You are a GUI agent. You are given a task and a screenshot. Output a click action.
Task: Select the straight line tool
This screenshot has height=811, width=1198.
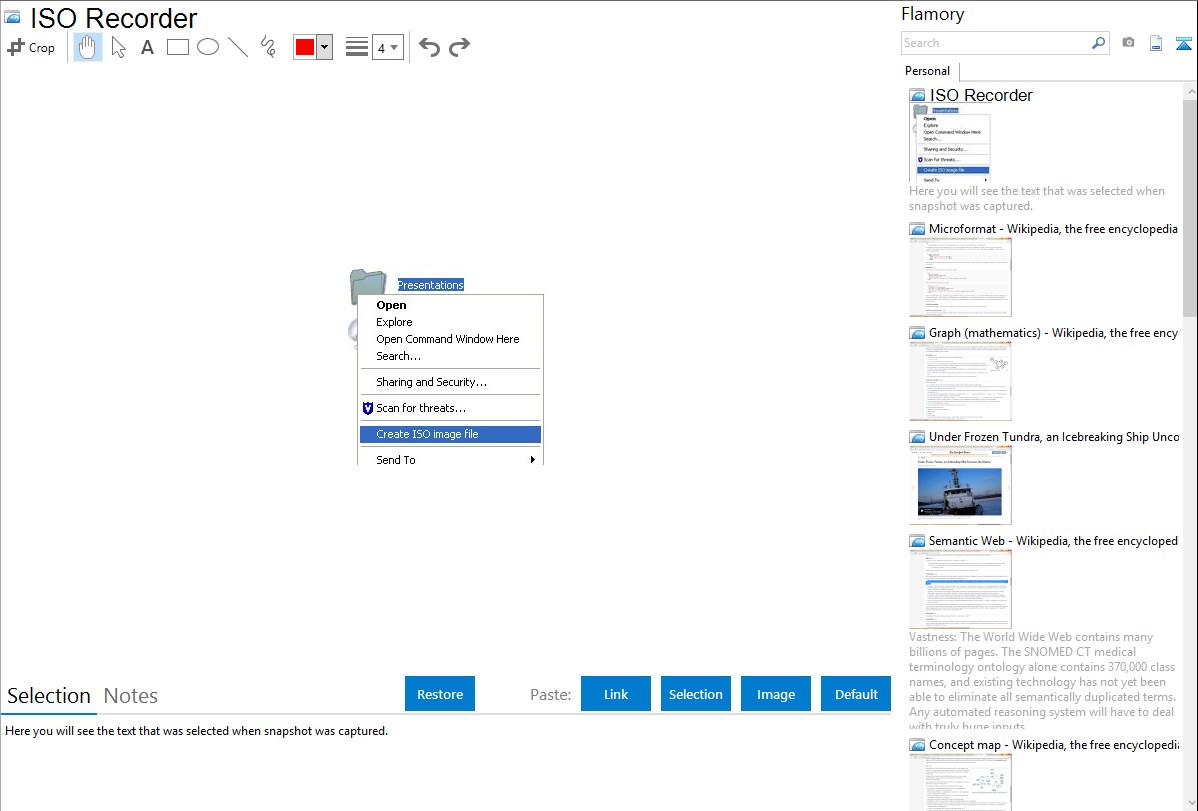pyautogui.click(x=238, y=47)
